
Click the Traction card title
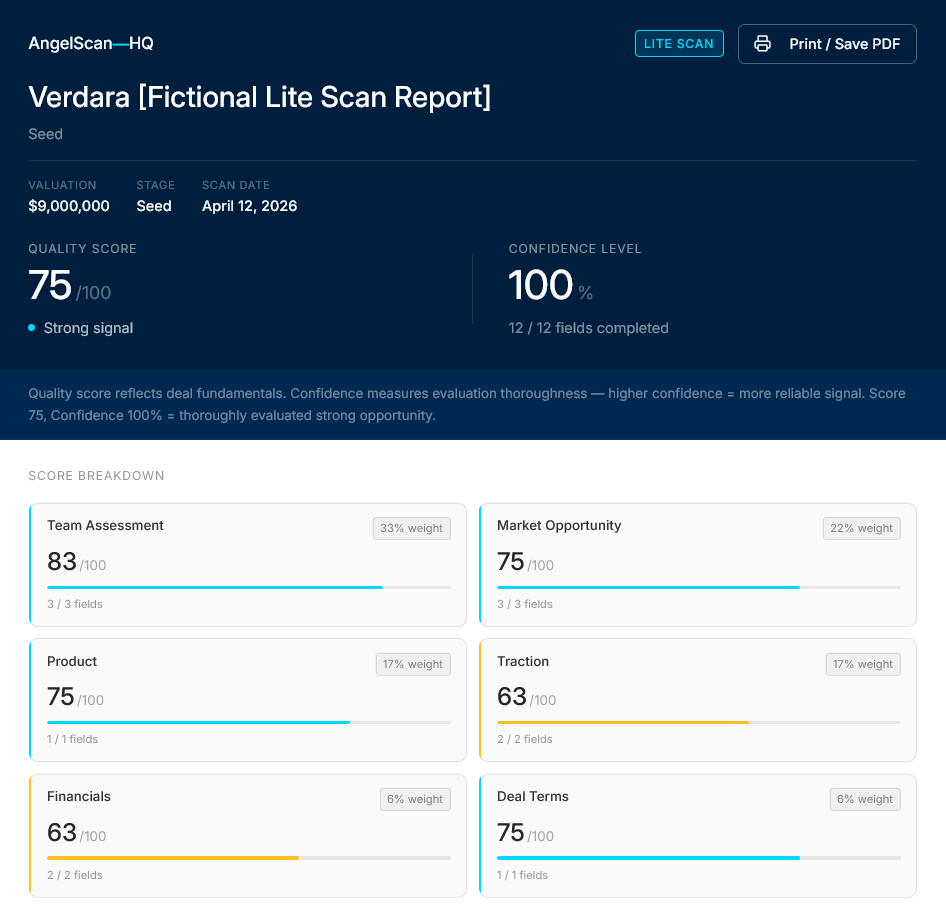tap(522, 661)
